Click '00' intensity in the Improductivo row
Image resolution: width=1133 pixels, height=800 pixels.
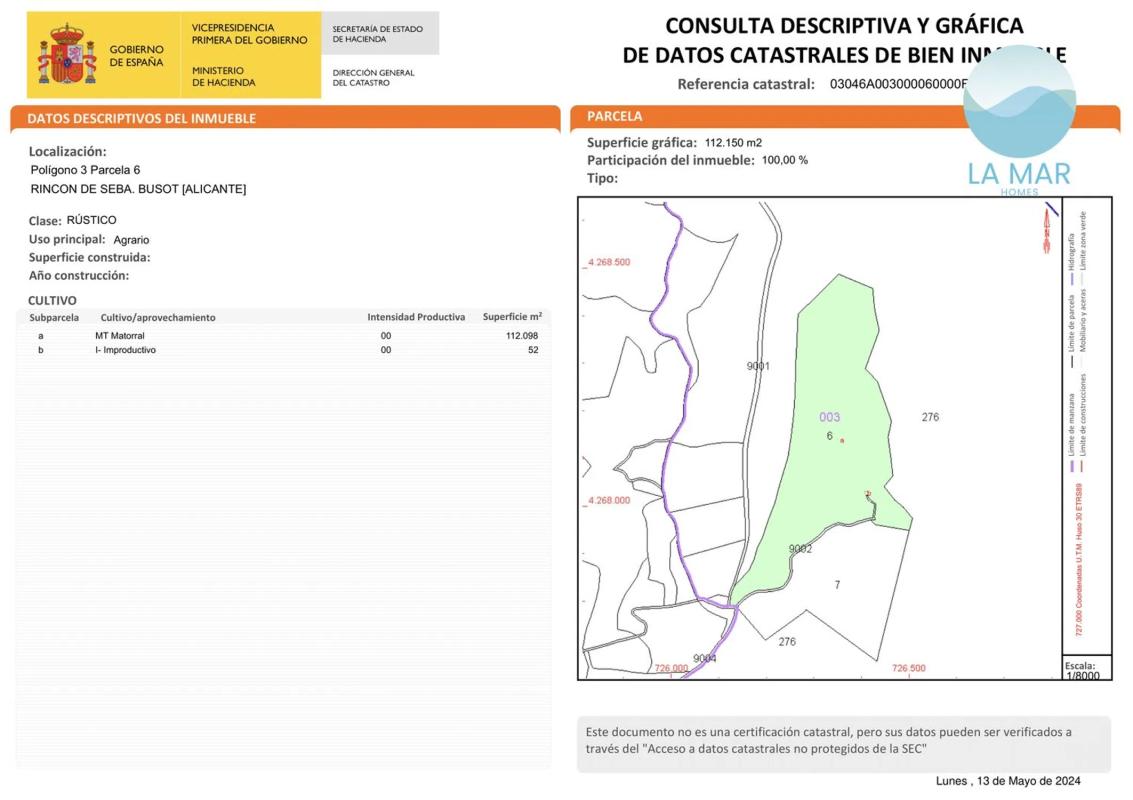[386, 350]
